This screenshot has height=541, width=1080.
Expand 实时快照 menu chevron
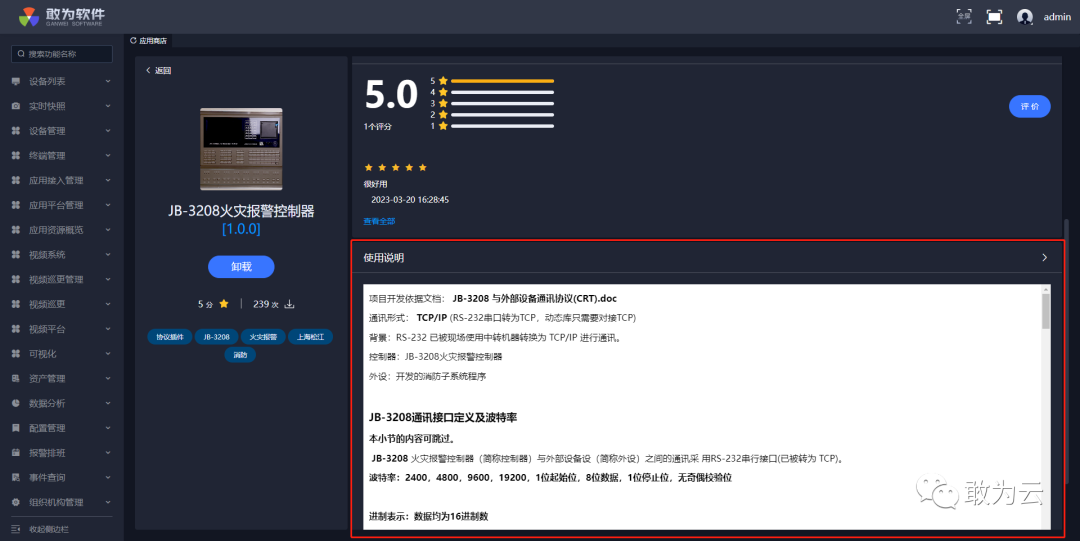108,106
